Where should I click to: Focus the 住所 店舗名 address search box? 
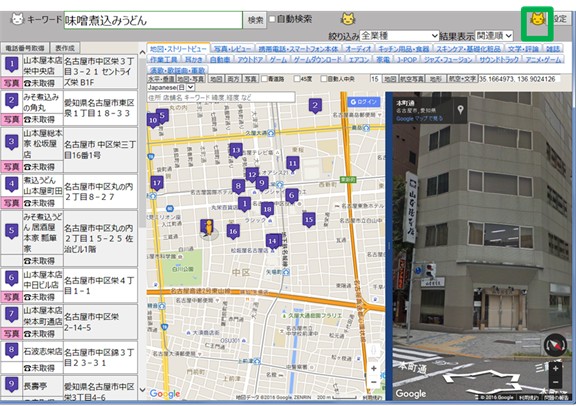pos(221,97)
